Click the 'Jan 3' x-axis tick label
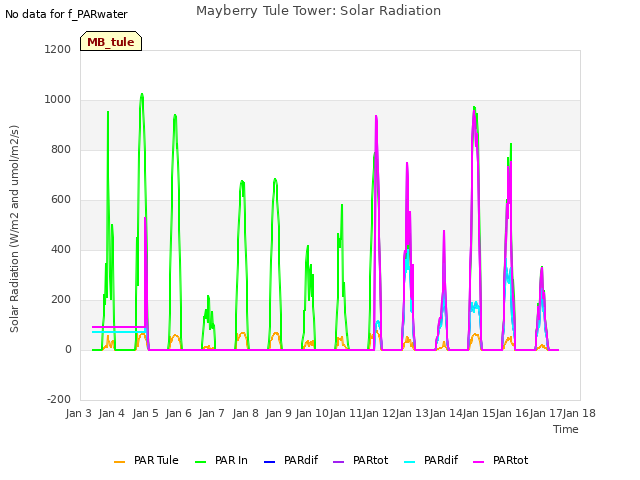This screenshot has height=480, width=640. tap(79, 413)
